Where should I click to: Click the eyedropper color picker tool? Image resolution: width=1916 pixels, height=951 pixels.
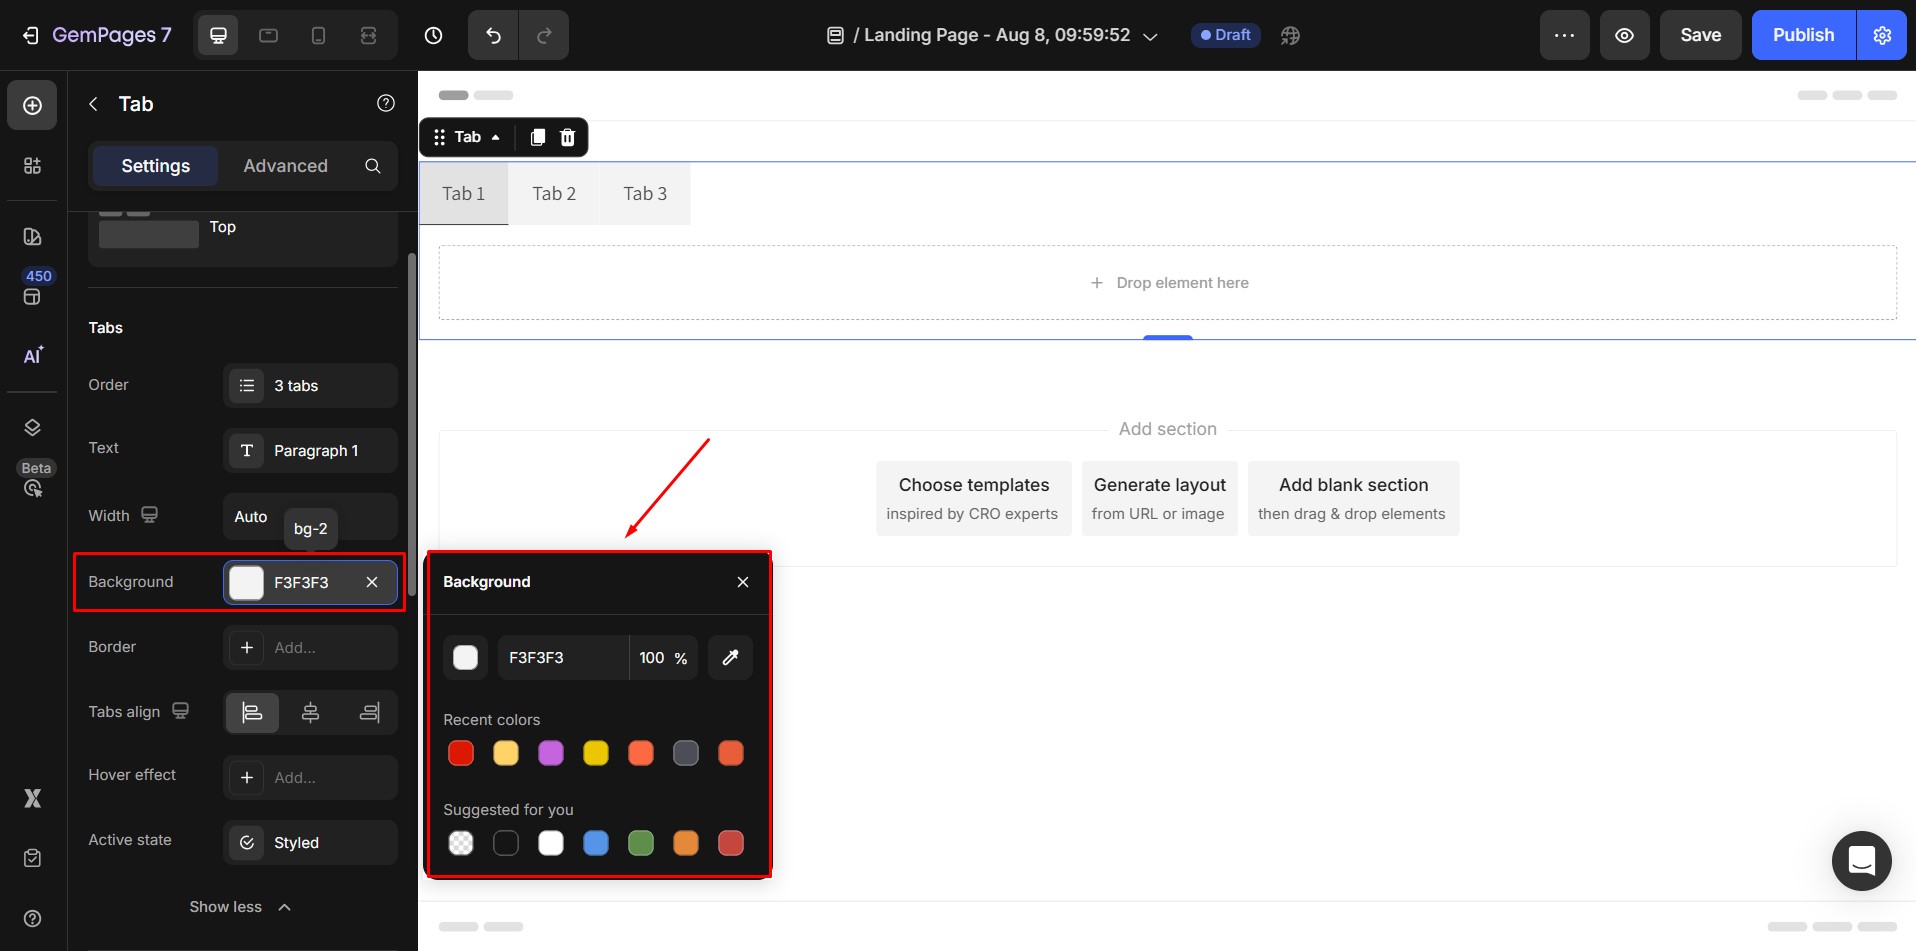[730, 657]
